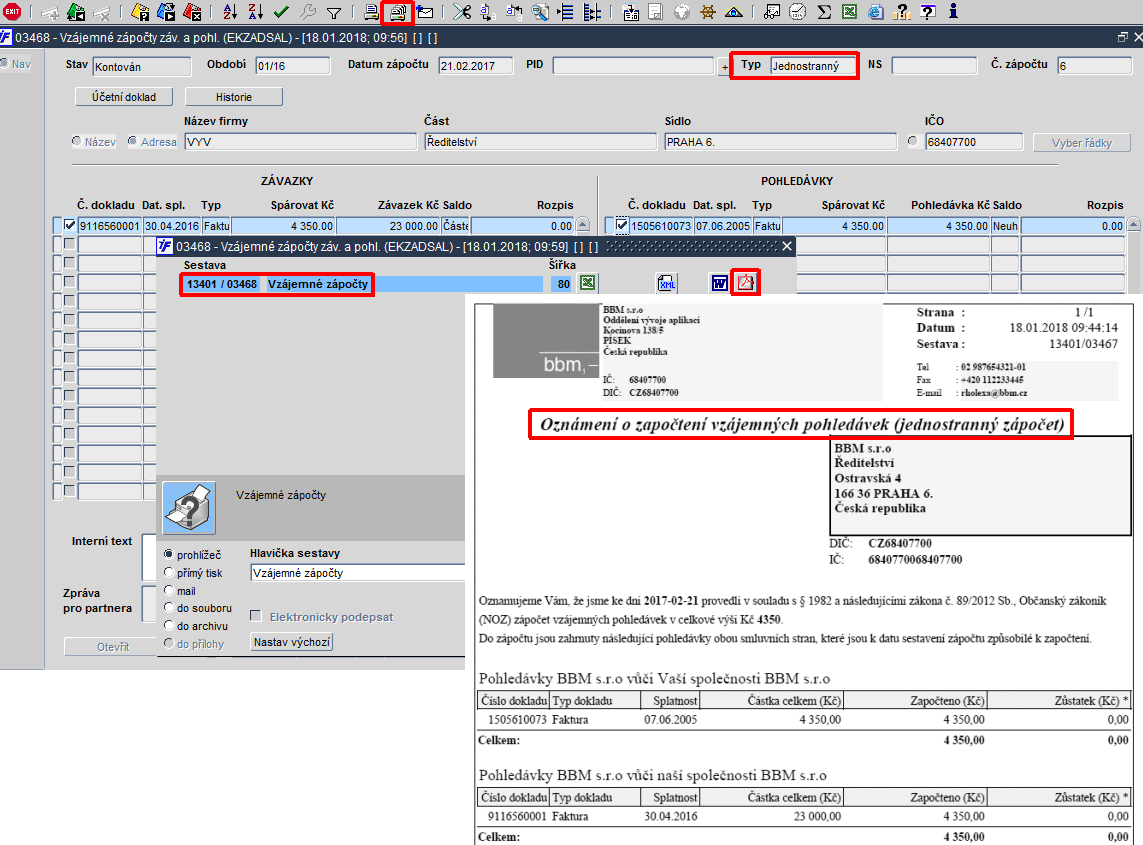Click the Internet Explorer icon in toolbar
Viewport: 1143px width, 845px height.
click(875, 12)
